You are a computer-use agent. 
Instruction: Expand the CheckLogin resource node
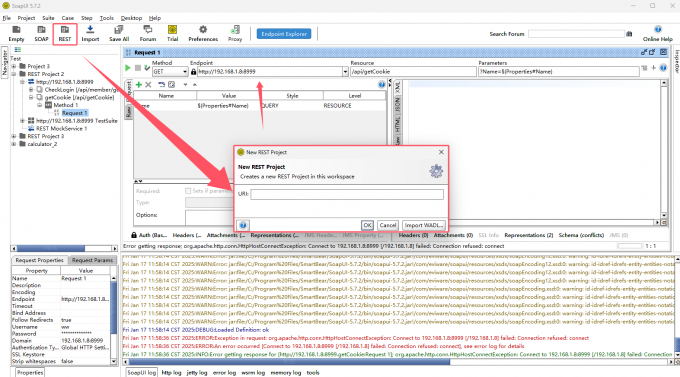pyautogui.click(x=31, y=90)
